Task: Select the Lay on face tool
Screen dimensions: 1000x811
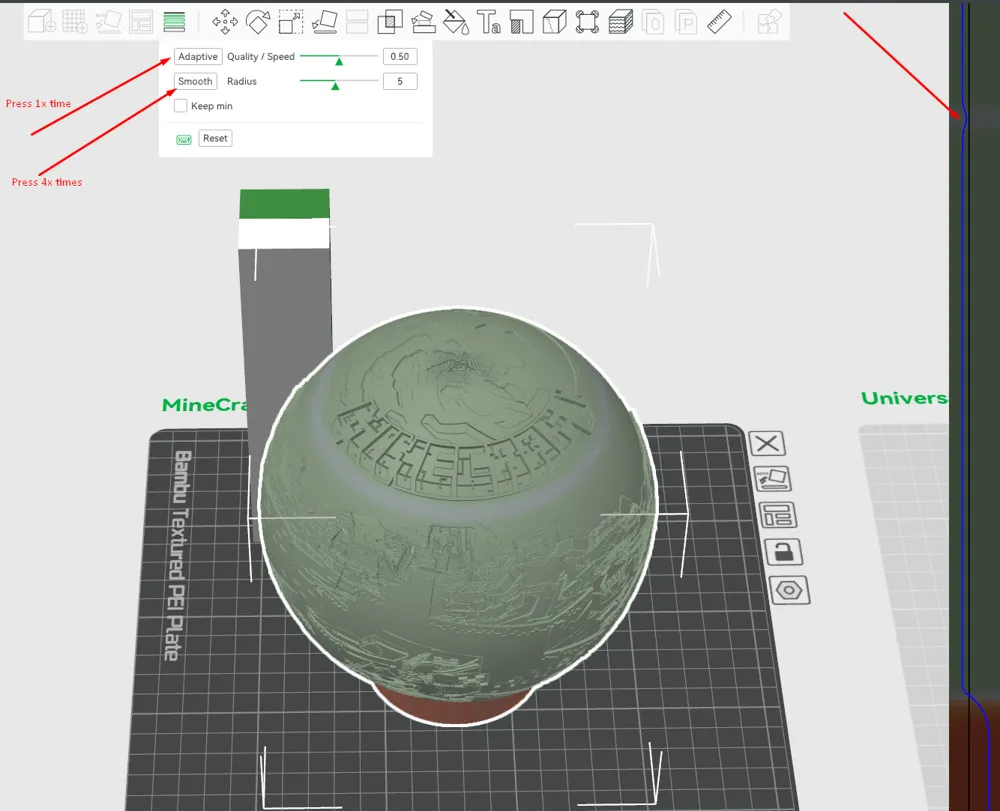Action: click(x=324, y=22)
